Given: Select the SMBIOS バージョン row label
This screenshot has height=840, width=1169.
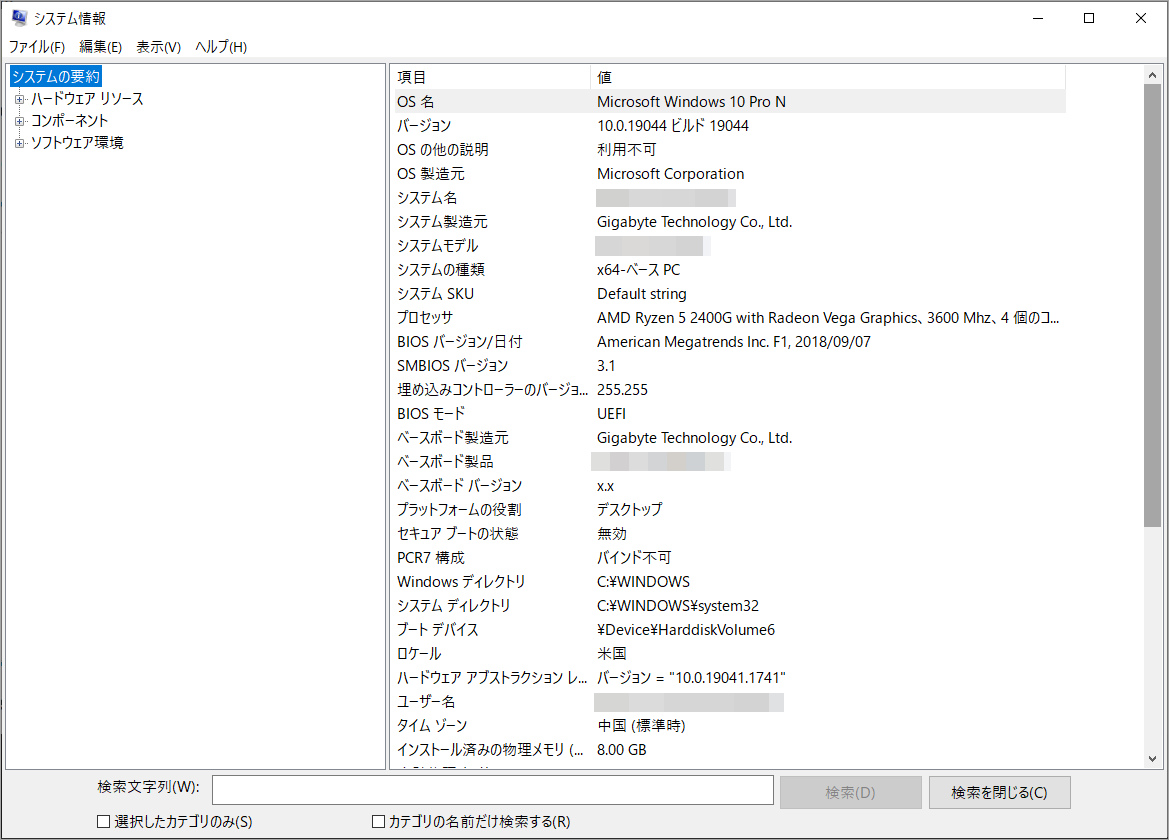Looking at the screenshot, I should click(x=453, y=366).
